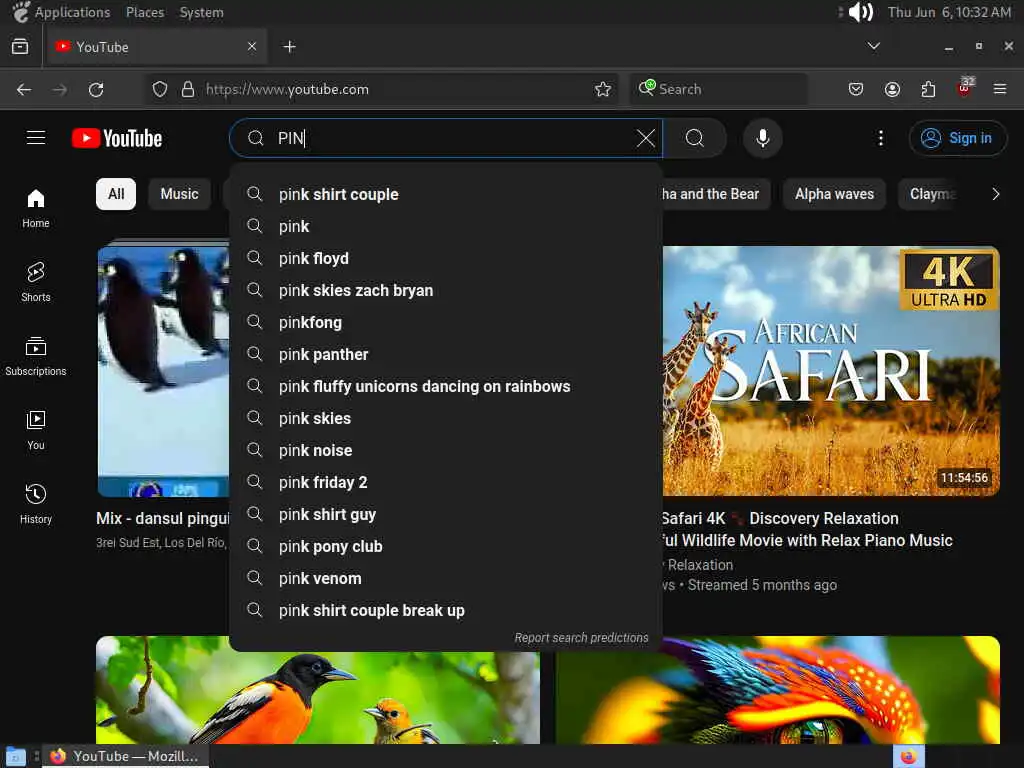Go back with browser back arrow
Viewport: 1024px width, 768px height.
[x=24, y=89]
